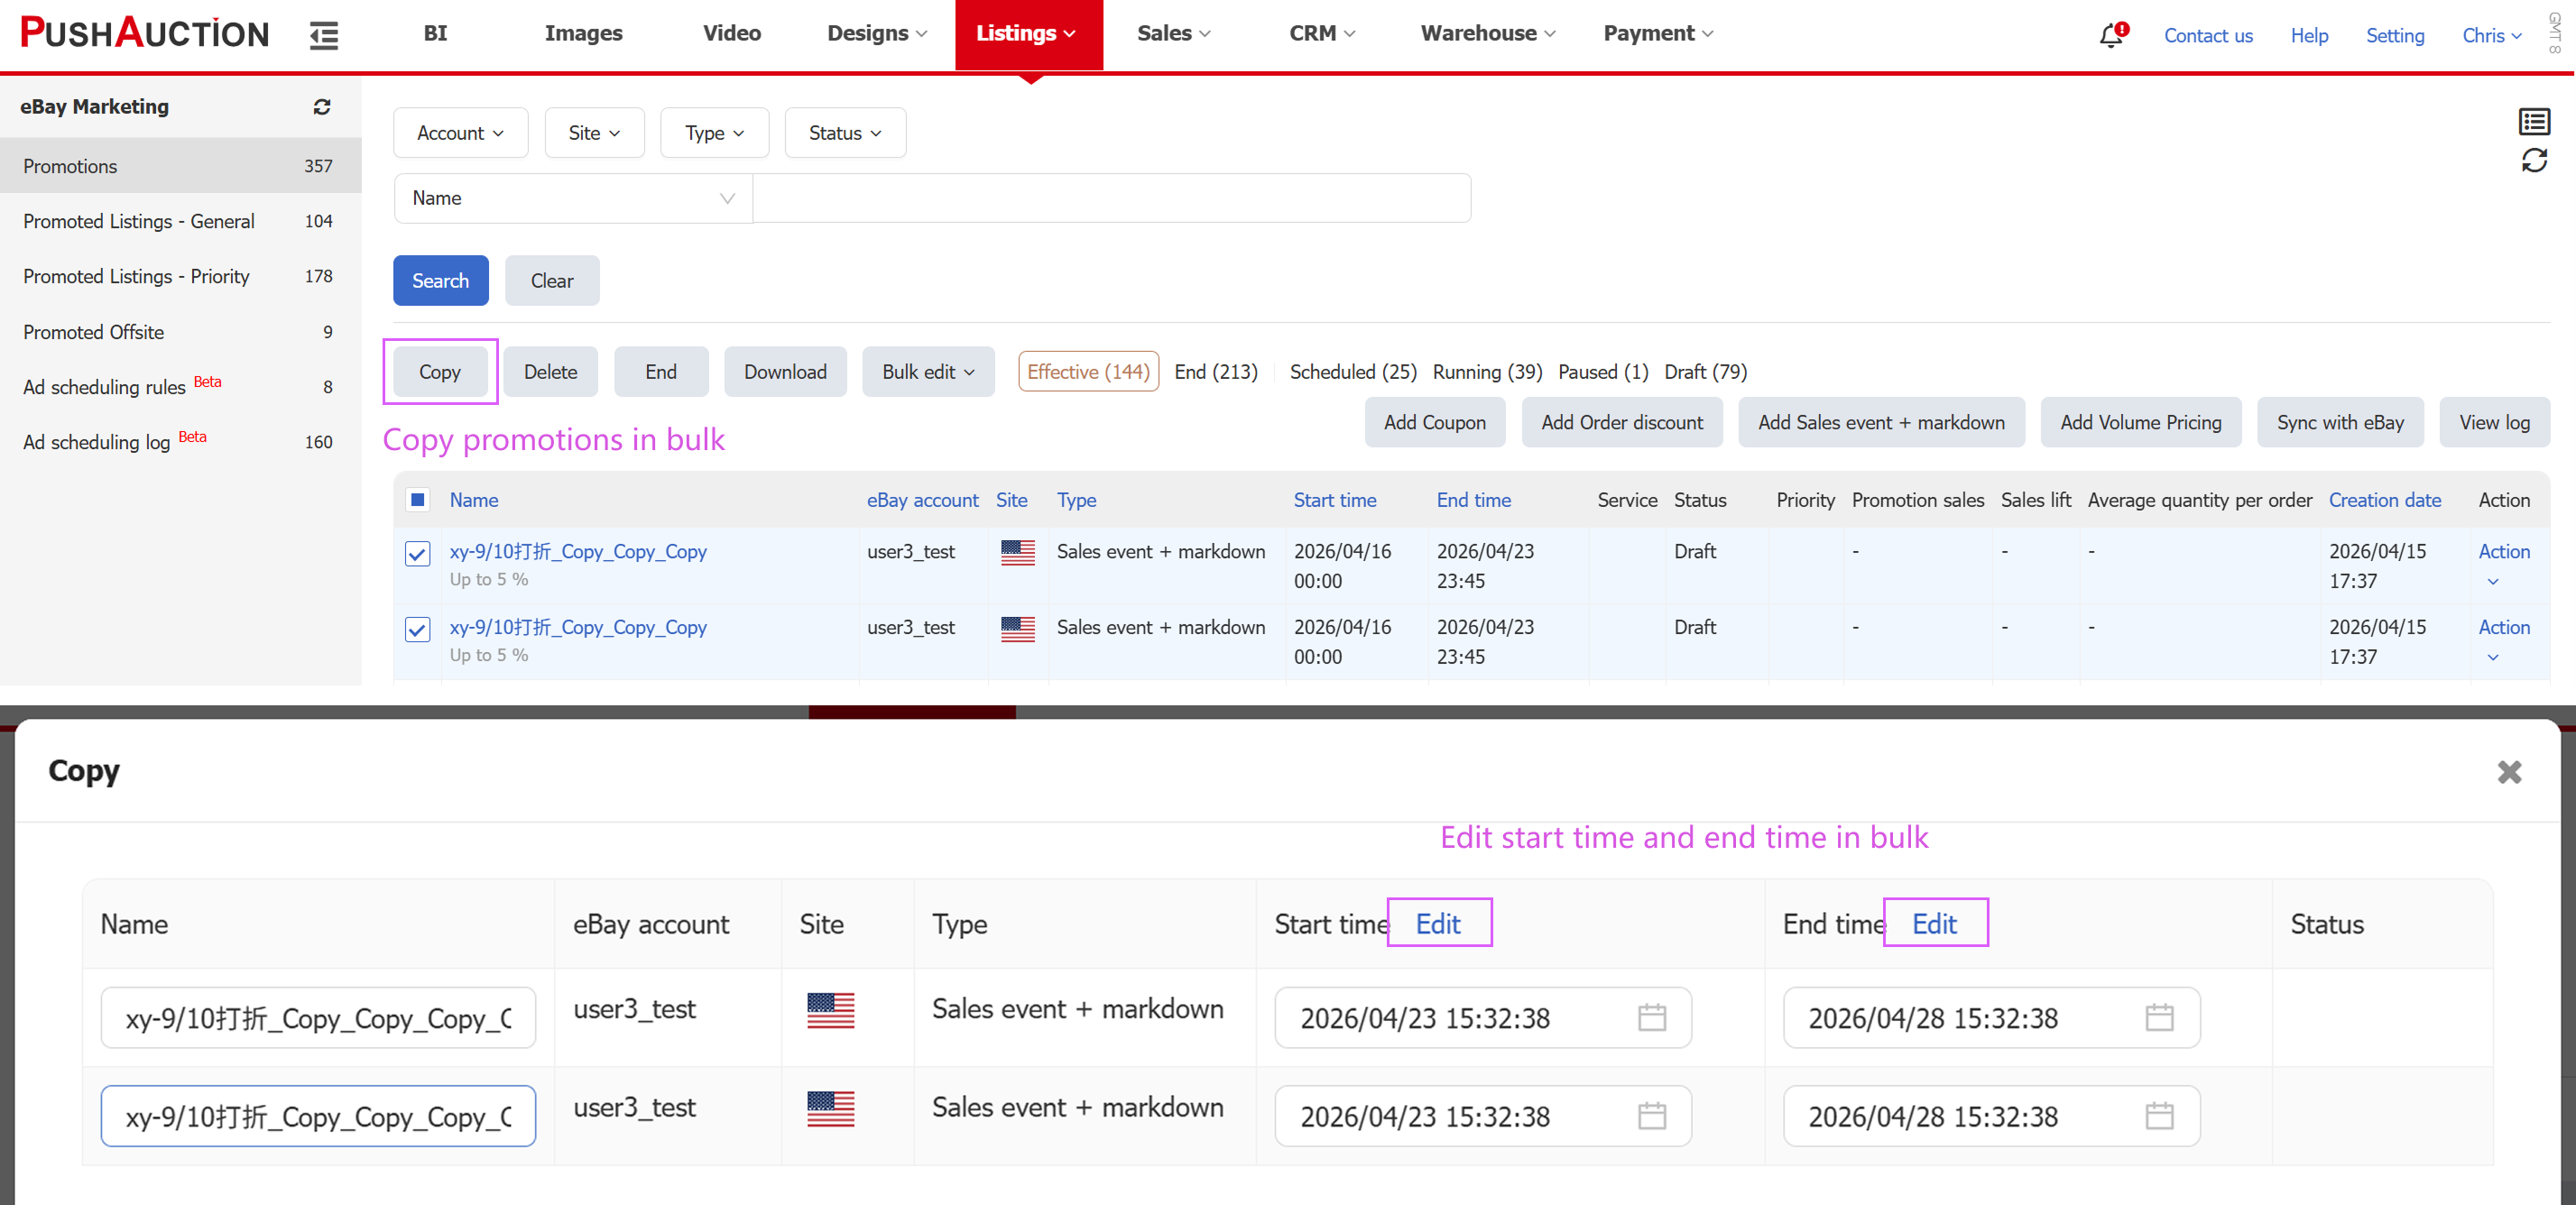Open the calendar for the first start time

[x=1651, y=1017]
